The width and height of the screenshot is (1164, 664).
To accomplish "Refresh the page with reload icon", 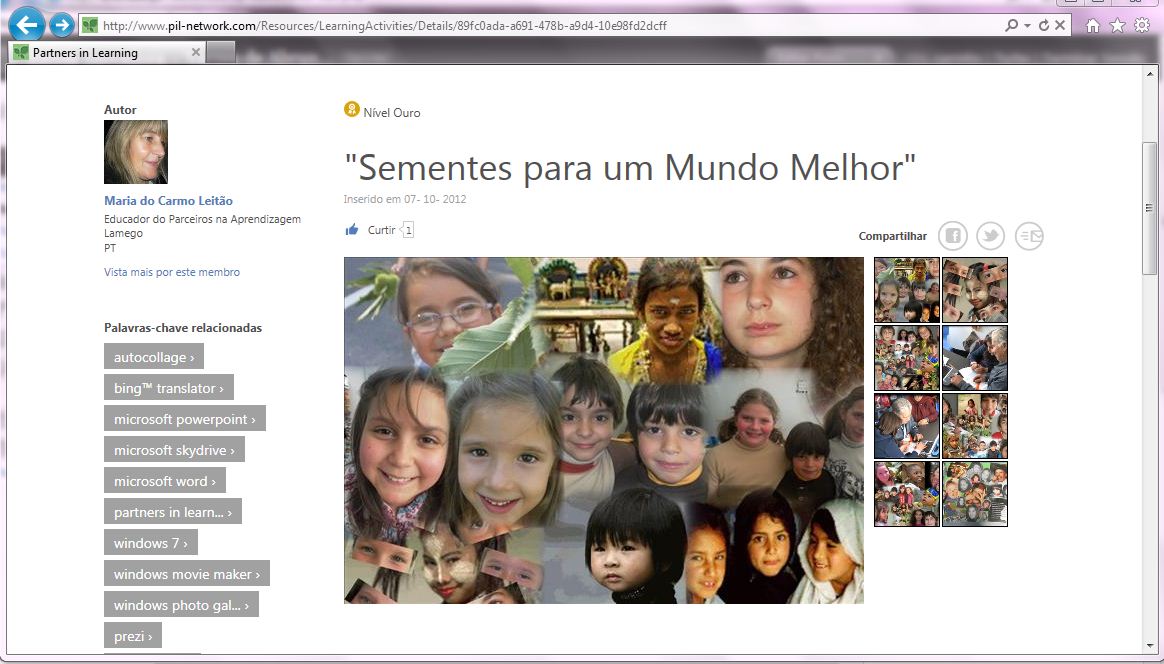I will tap(1044, 25).
